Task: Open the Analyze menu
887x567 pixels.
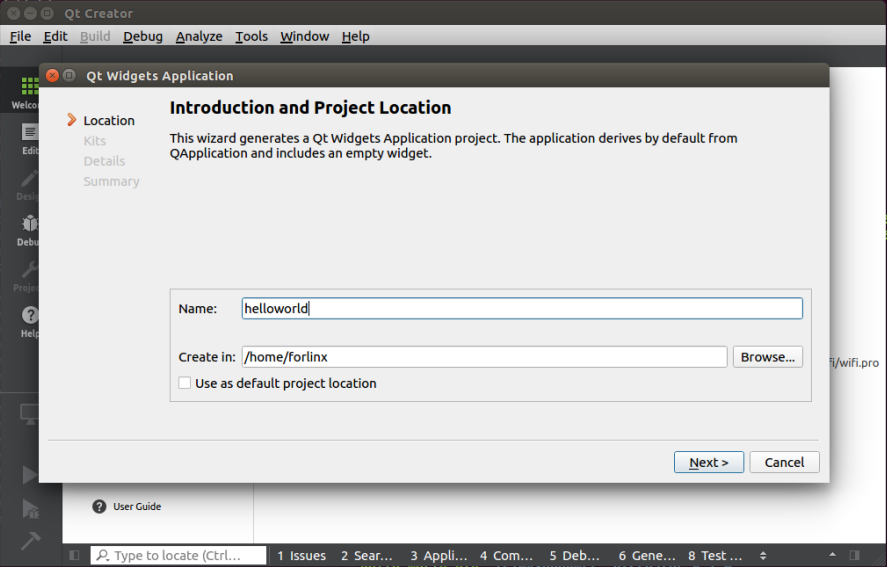Action: click(x=199, y=36)
